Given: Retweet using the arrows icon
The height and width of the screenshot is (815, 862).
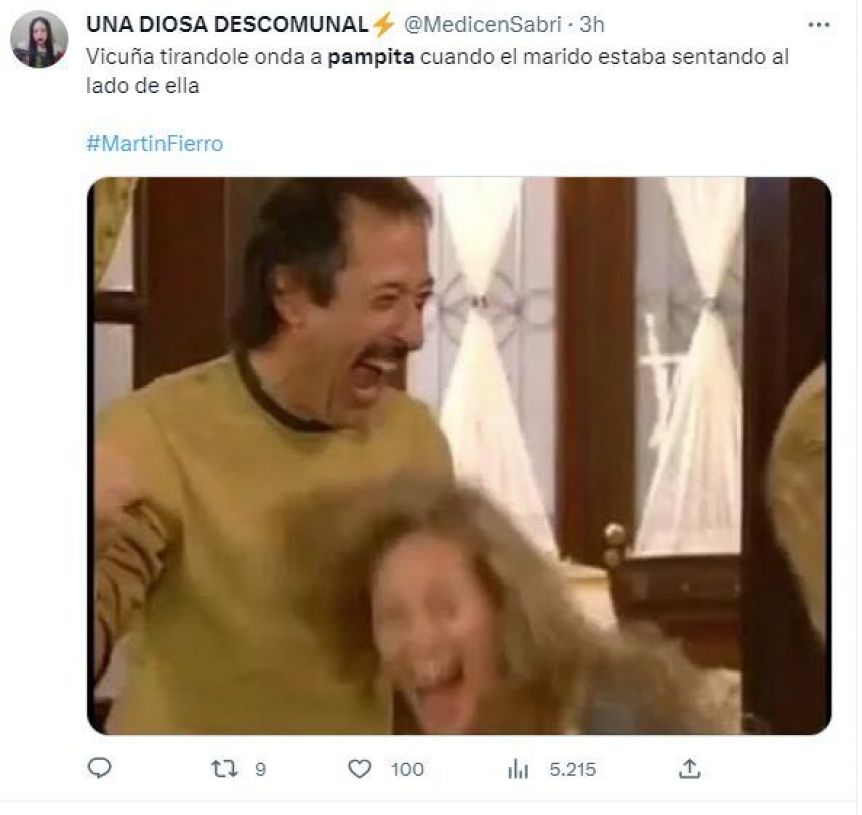Looking at the screenshot, I should coord(225,769).
